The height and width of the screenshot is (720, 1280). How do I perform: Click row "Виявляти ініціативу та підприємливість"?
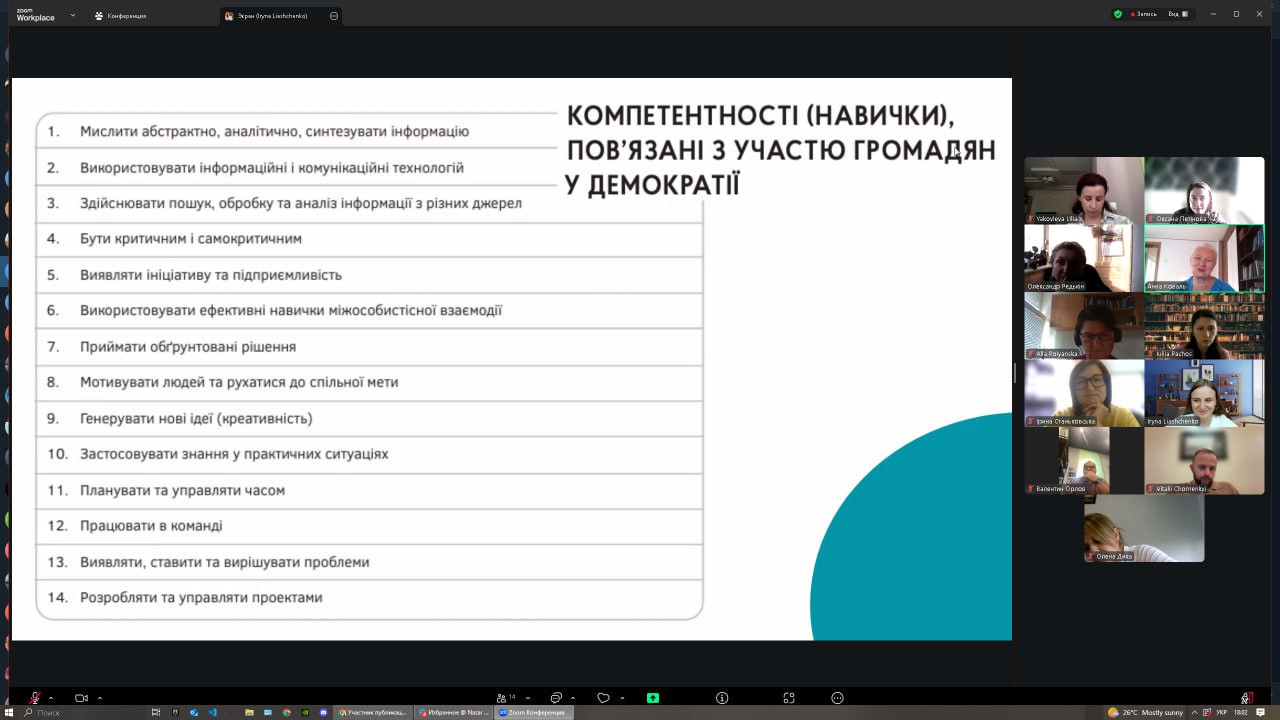369,275
